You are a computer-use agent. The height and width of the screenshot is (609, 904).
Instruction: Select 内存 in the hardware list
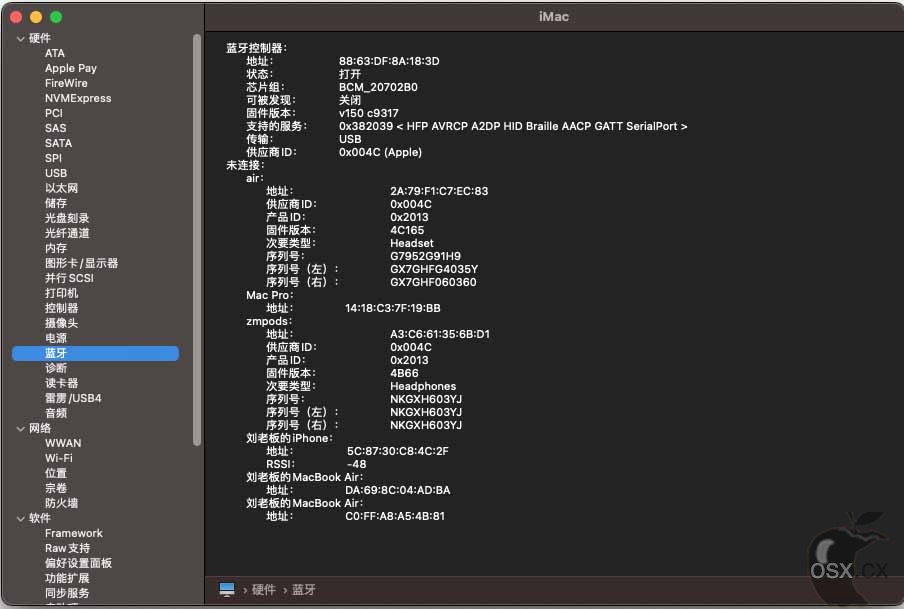[56, 248]
